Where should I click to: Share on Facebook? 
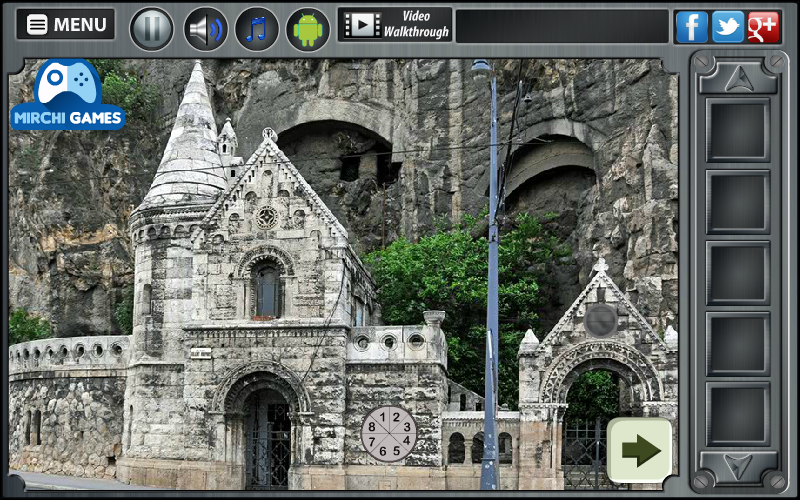[x=691, y=27]
